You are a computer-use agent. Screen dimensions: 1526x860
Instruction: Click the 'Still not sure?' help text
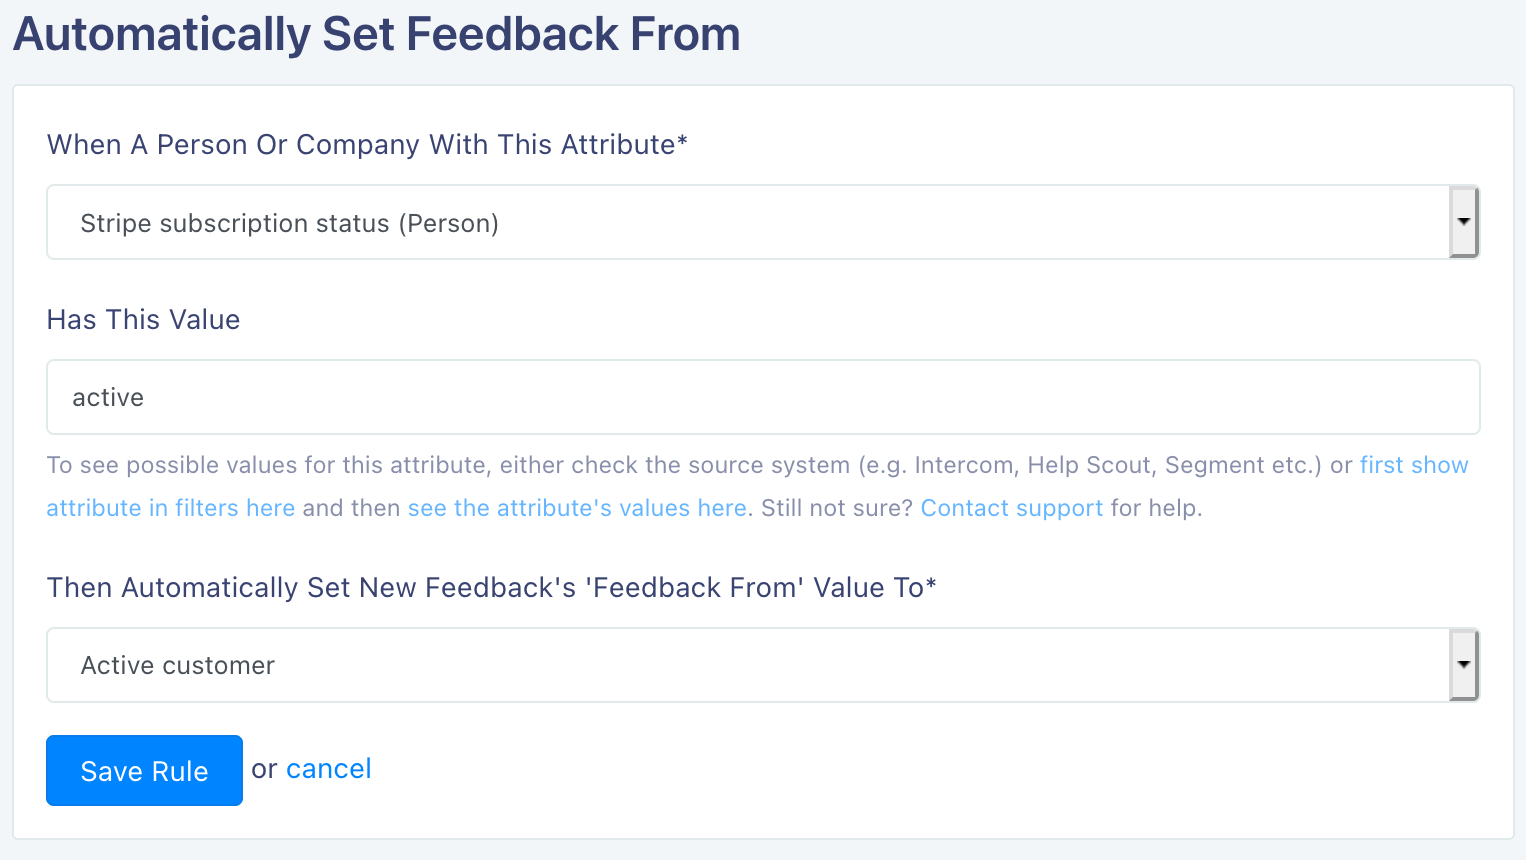(837, 509)
